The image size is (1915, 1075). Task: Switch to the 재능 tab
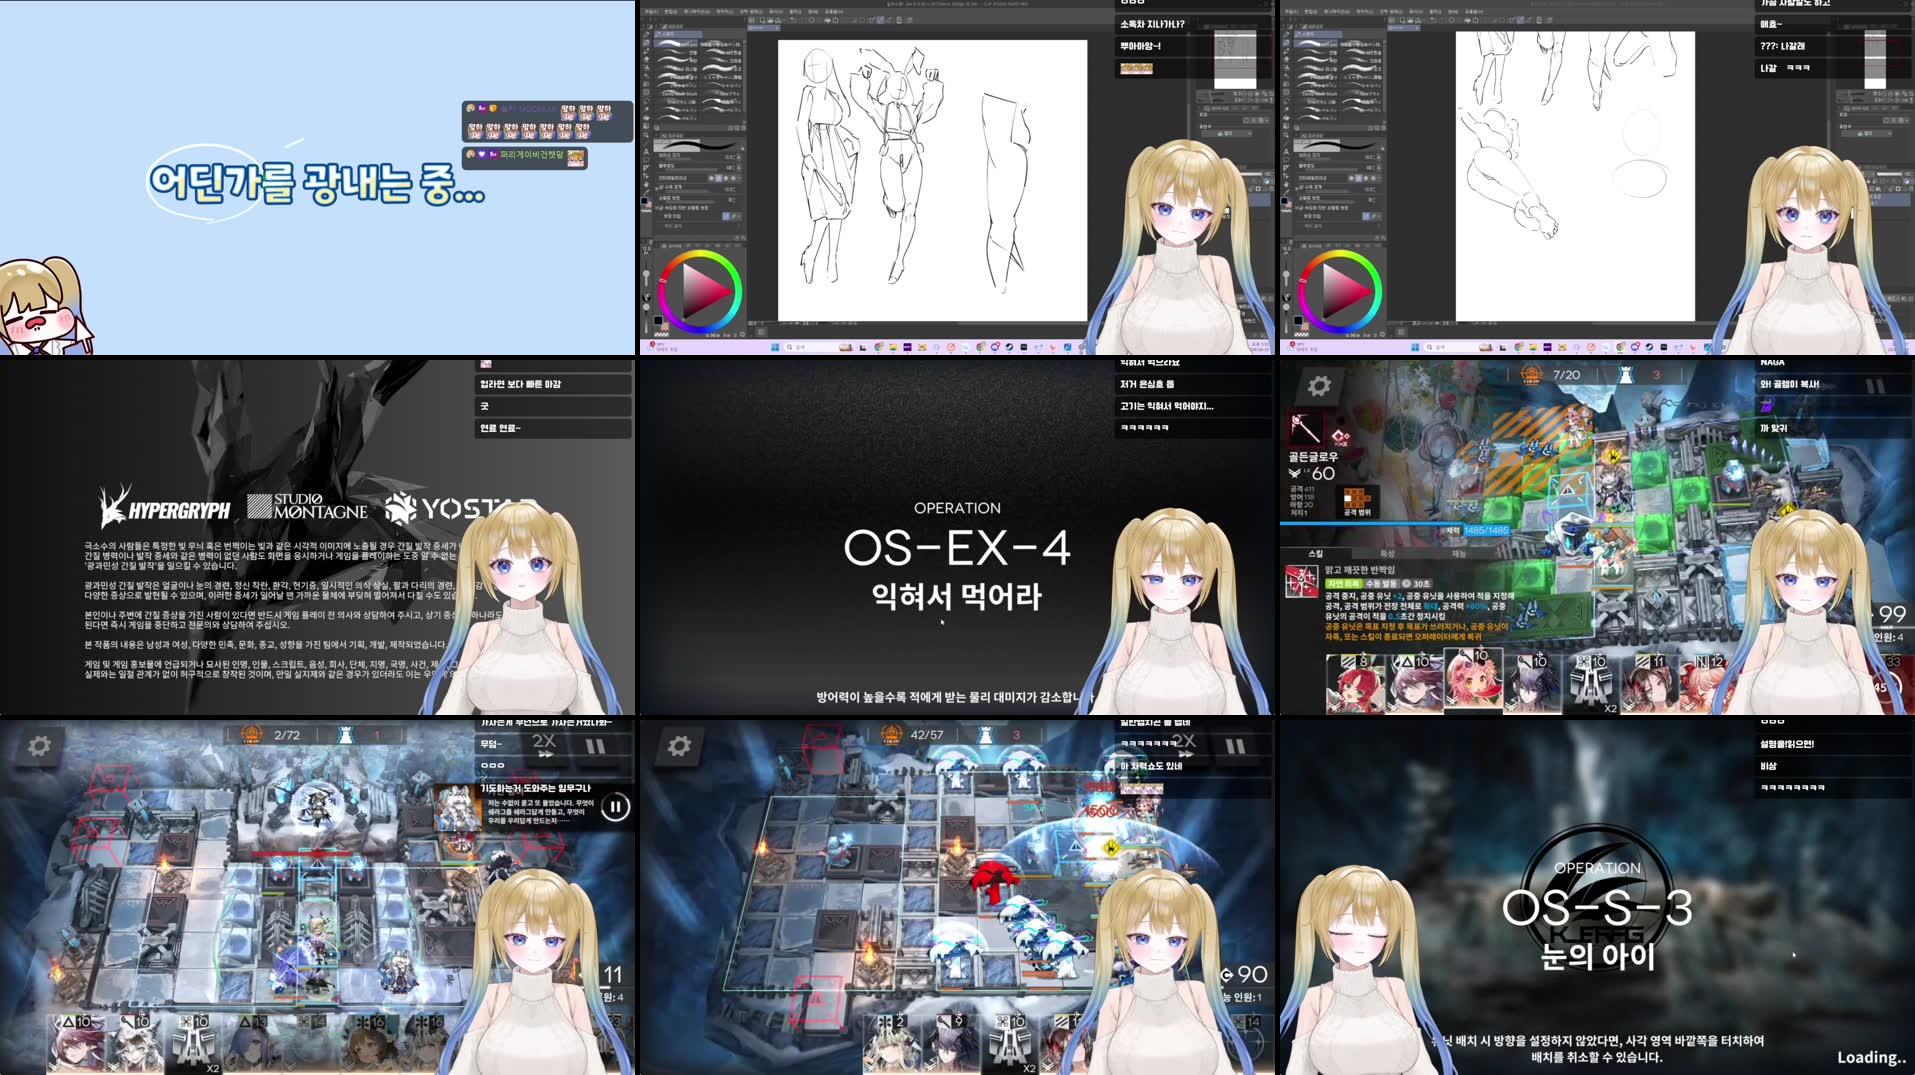[x=1458, y=553]
